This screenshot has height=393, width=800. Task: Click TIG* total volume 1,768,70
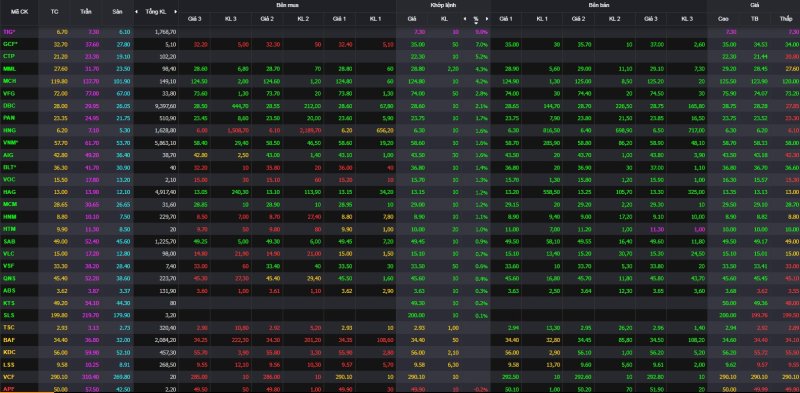[167, 32]
